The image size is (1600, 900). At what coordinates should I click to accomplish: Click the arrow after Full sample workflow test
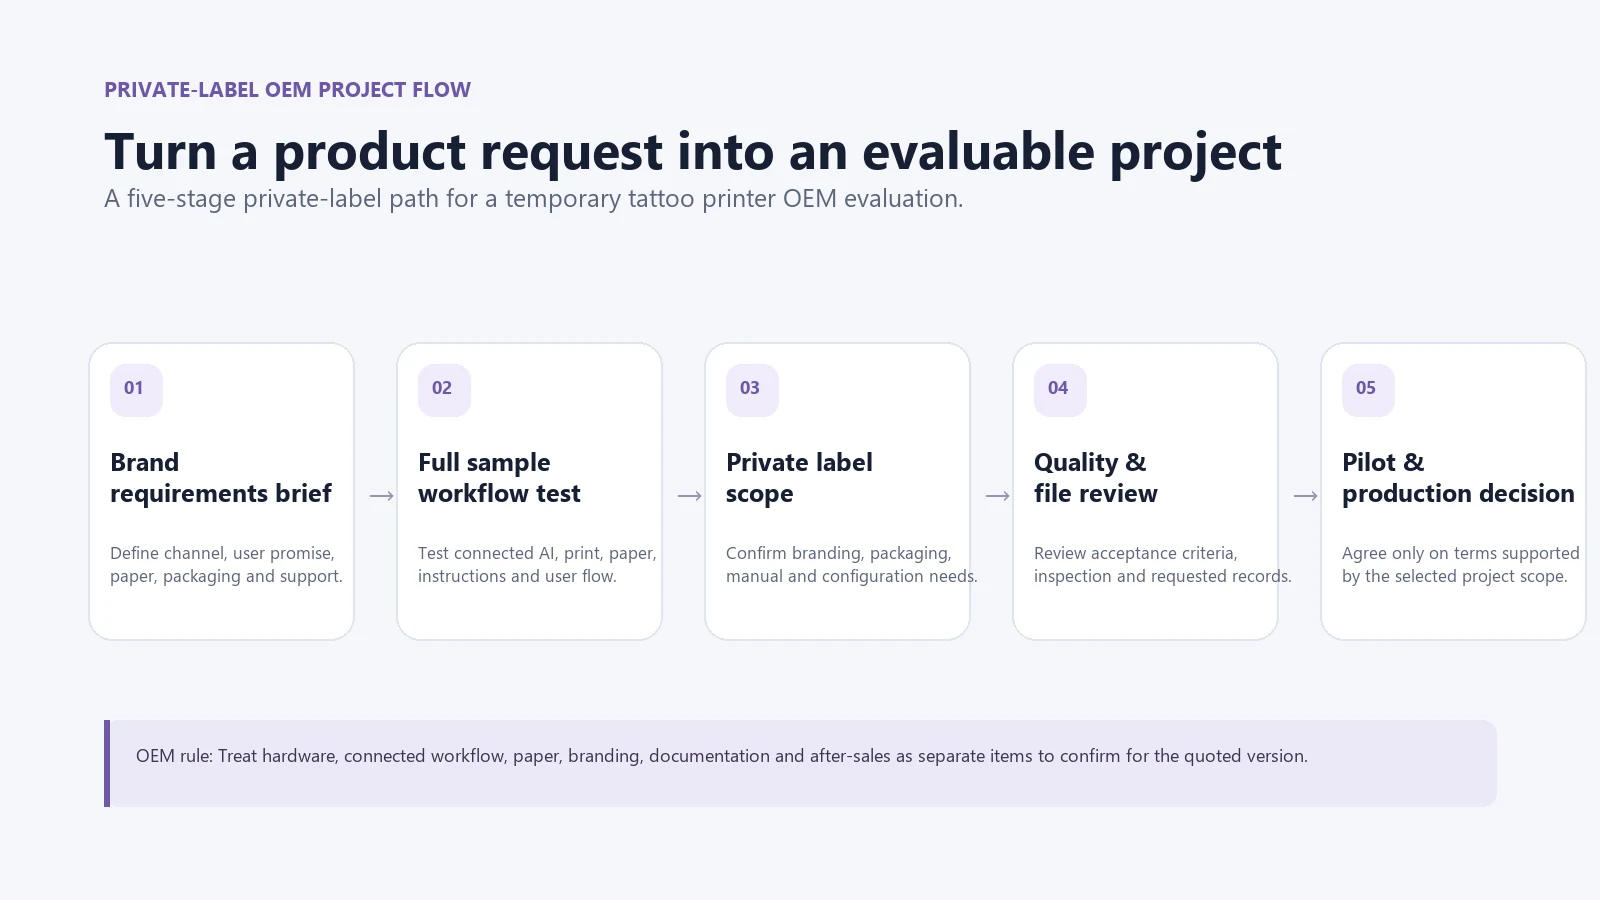point(690,495)
